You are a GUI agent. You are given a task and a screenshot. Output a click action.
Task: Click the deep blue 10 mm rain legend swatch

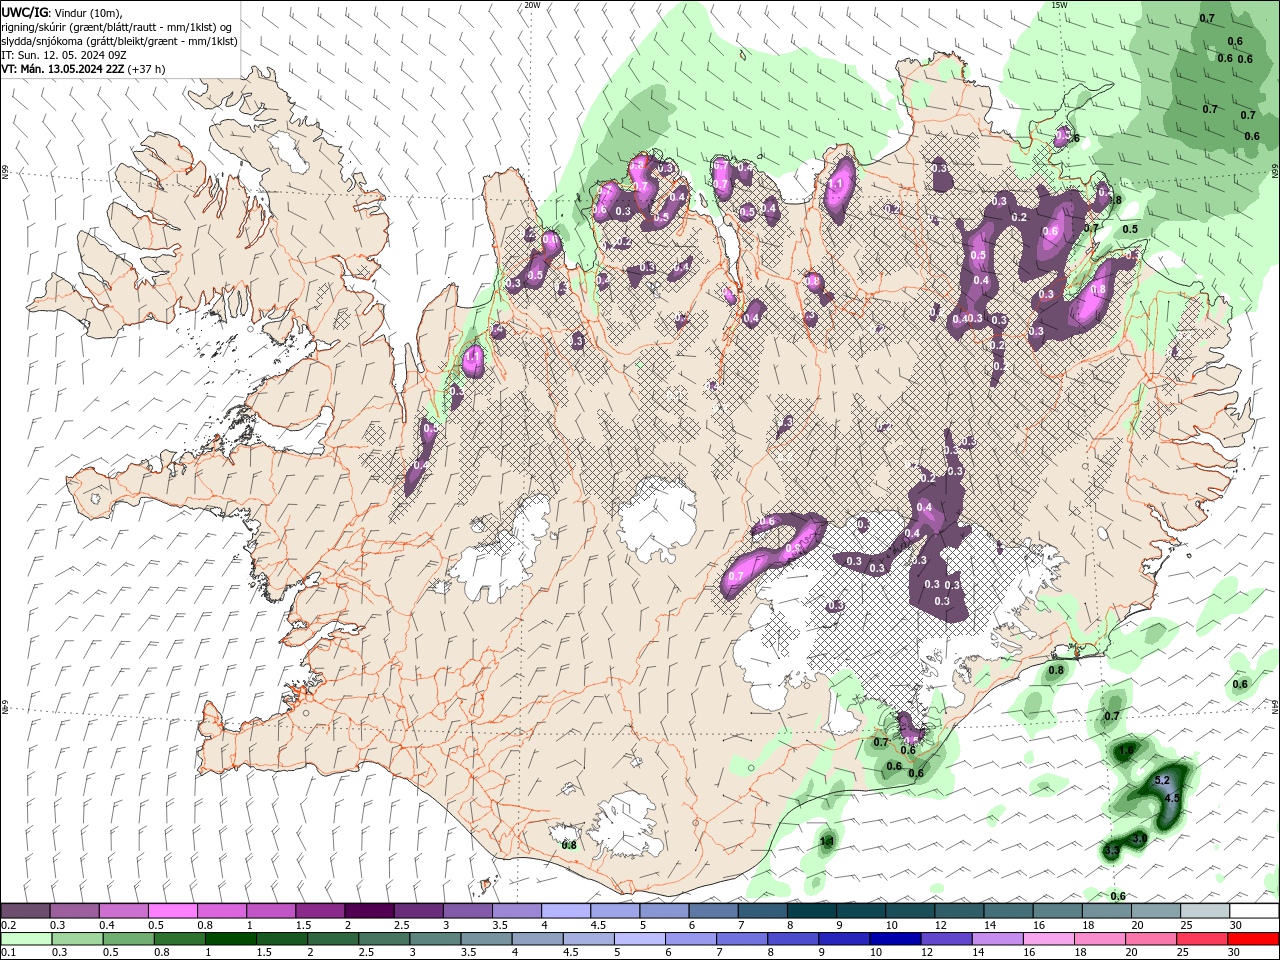tap(895, 939)
